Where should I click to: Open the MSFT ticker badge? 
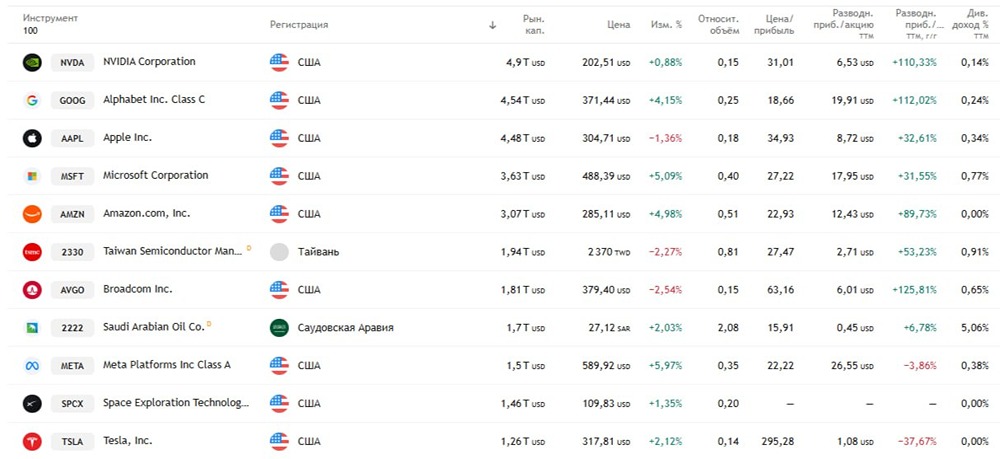tap(72, 176)
